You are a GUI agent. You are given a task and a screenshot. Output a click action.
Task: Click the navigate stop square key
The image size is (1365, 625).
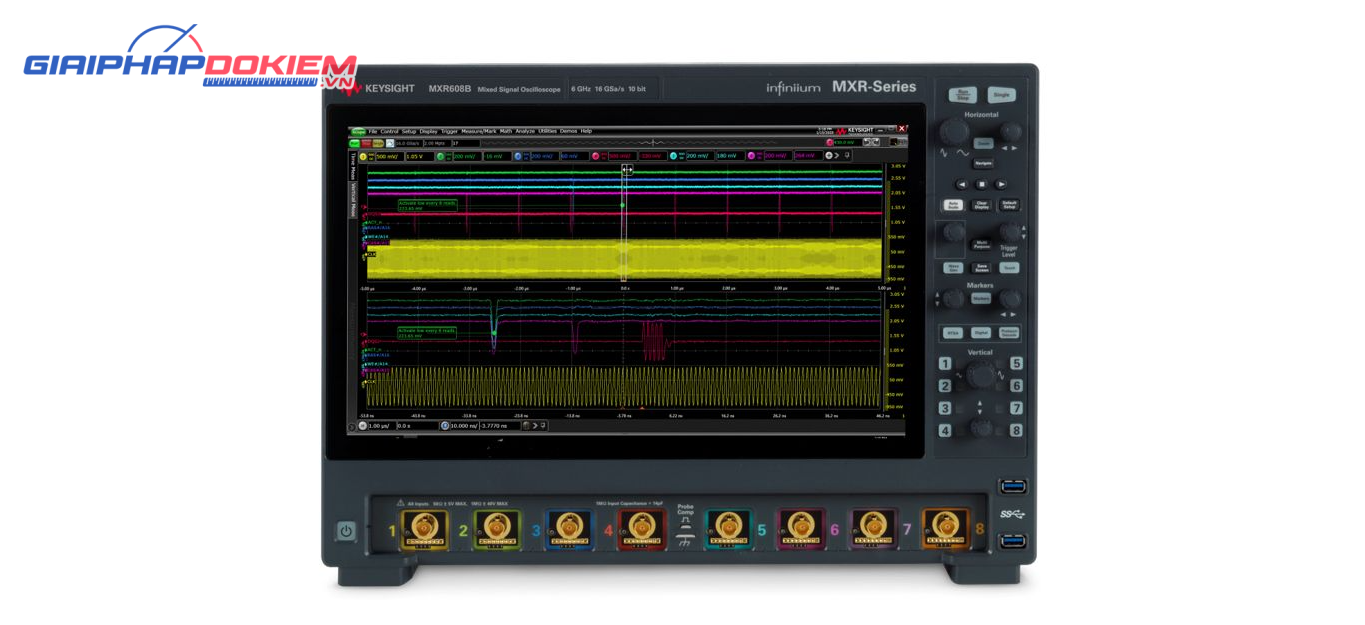[981, 184]
